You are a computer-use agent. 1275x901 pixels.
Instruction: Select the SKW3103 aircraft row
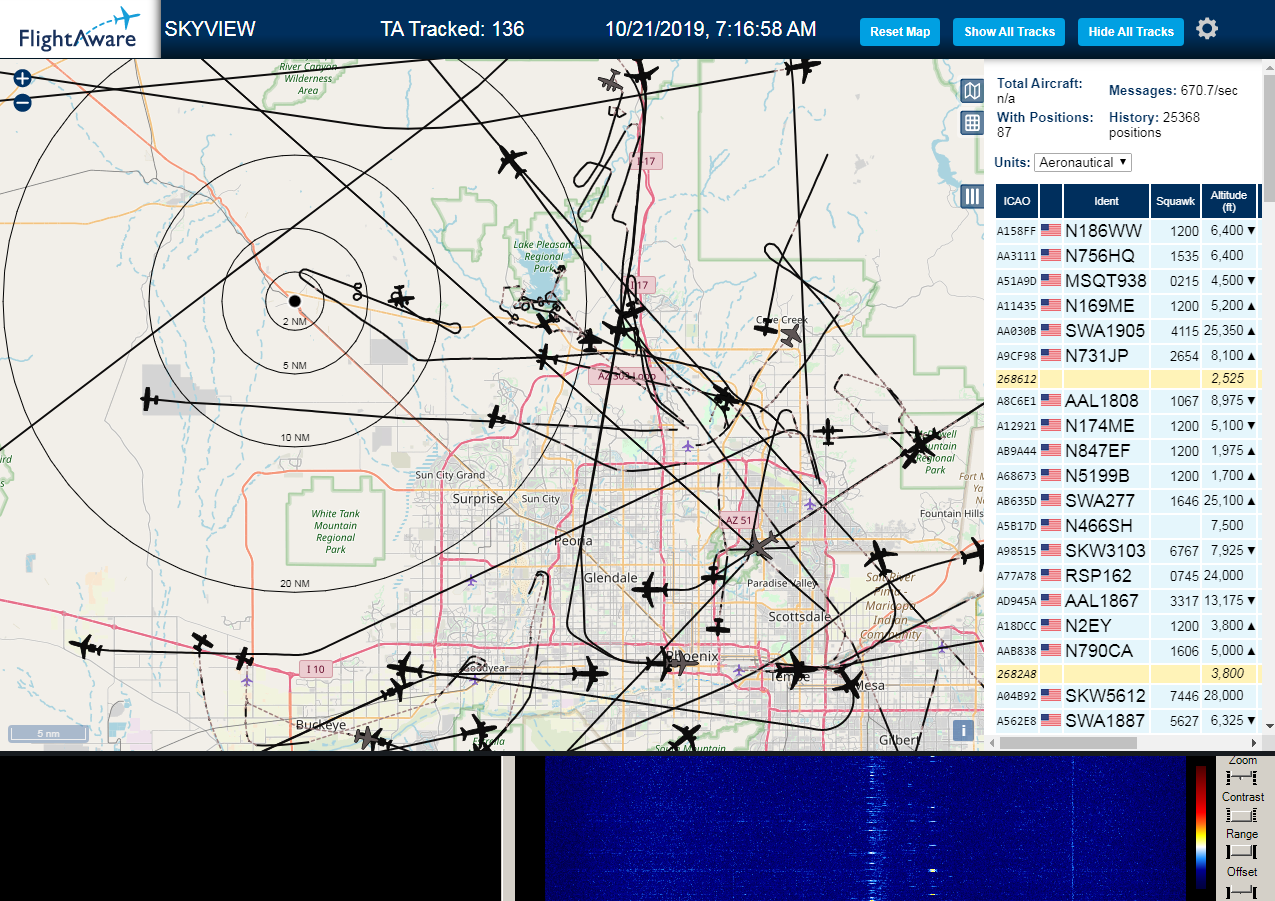(1129, 551)
